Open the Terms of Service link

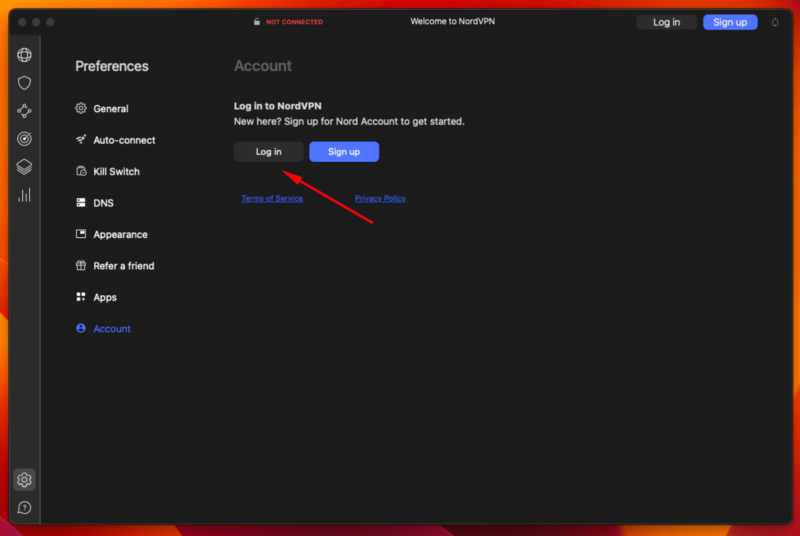272,198
